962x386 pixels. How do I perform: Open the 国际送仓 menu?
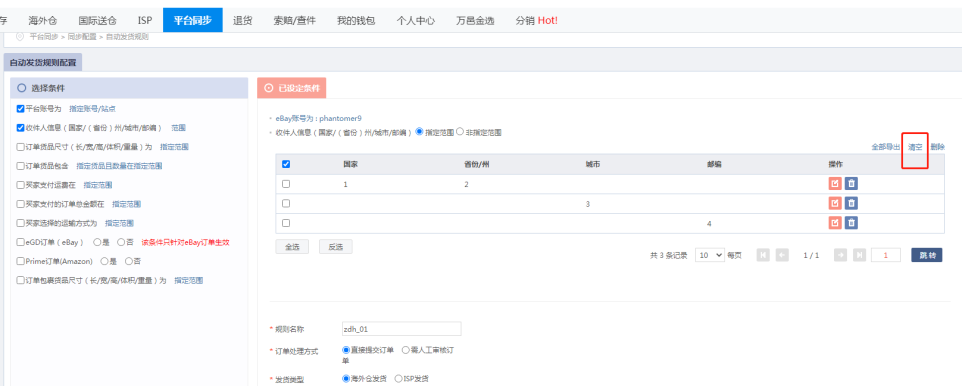98,20
